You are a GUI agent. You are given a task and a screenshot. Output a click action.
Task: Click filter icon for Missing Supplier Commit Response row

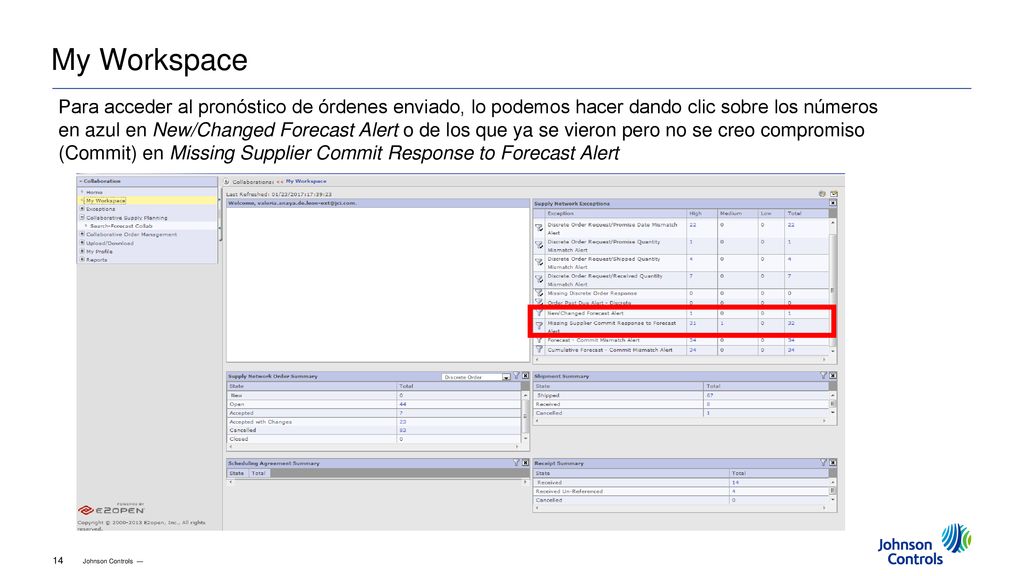click(x=539, y=325)
